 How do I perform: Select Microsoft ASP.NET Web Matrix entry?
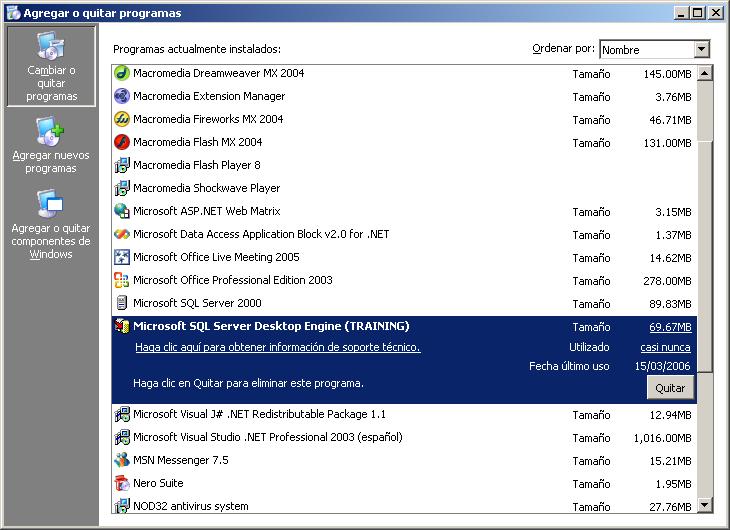404,211
